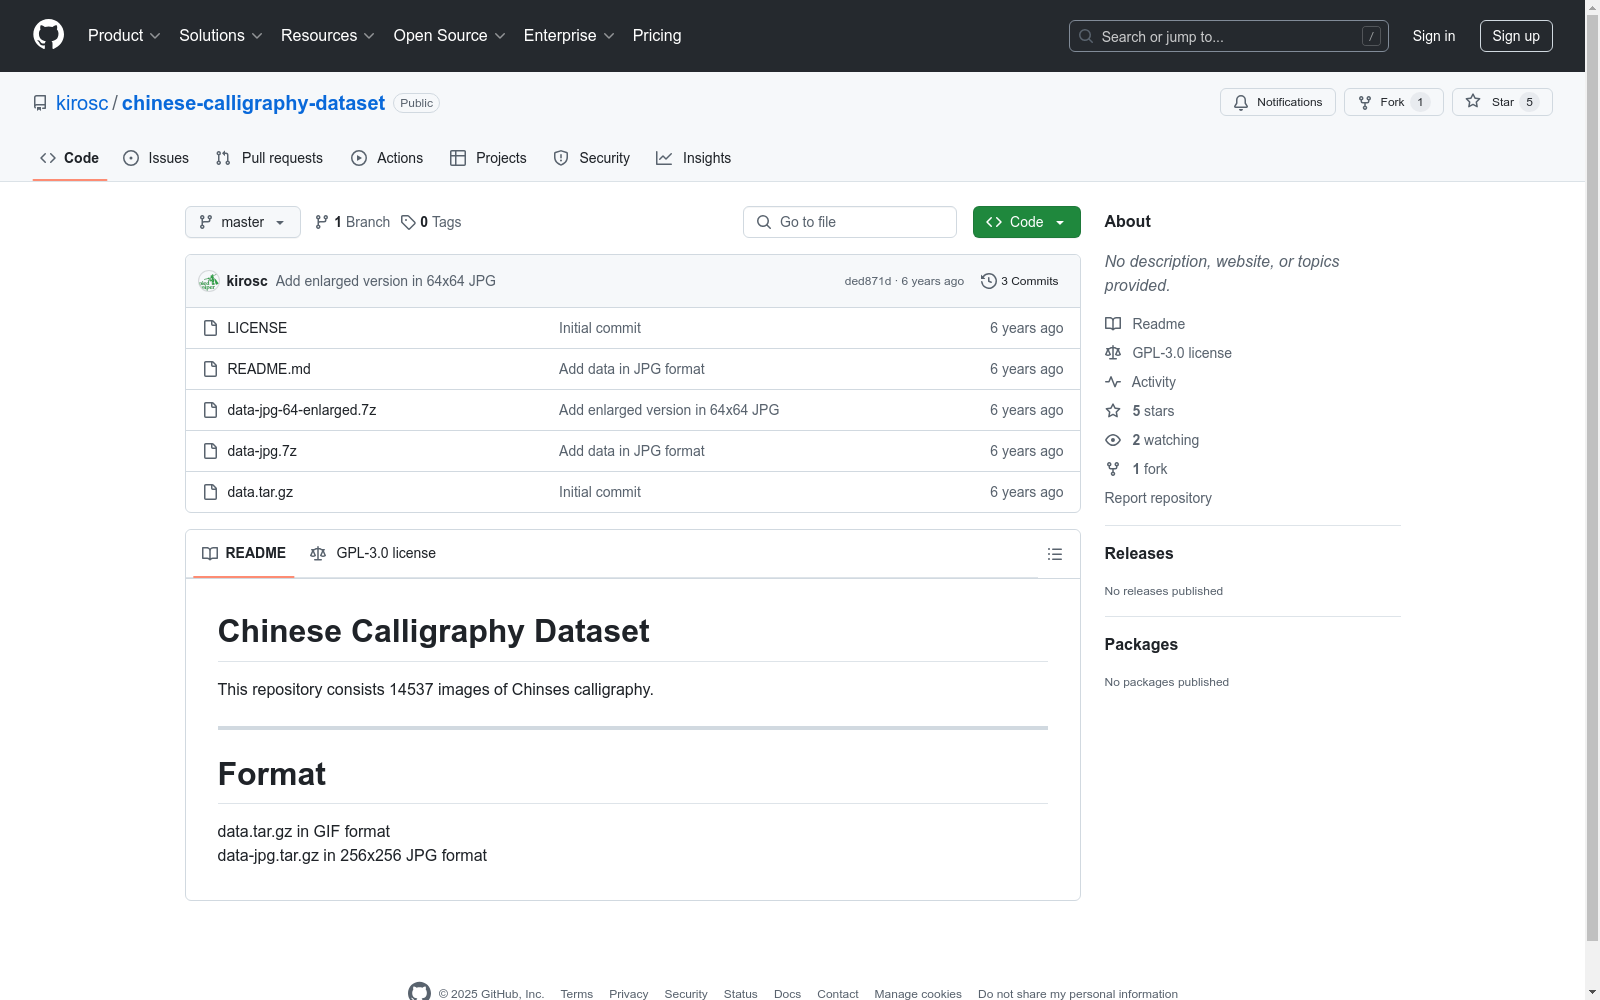This screenshot has width=1600, height=1000.
Task: Click the data-jpg.7z file icon
Action: coord(210,451)
